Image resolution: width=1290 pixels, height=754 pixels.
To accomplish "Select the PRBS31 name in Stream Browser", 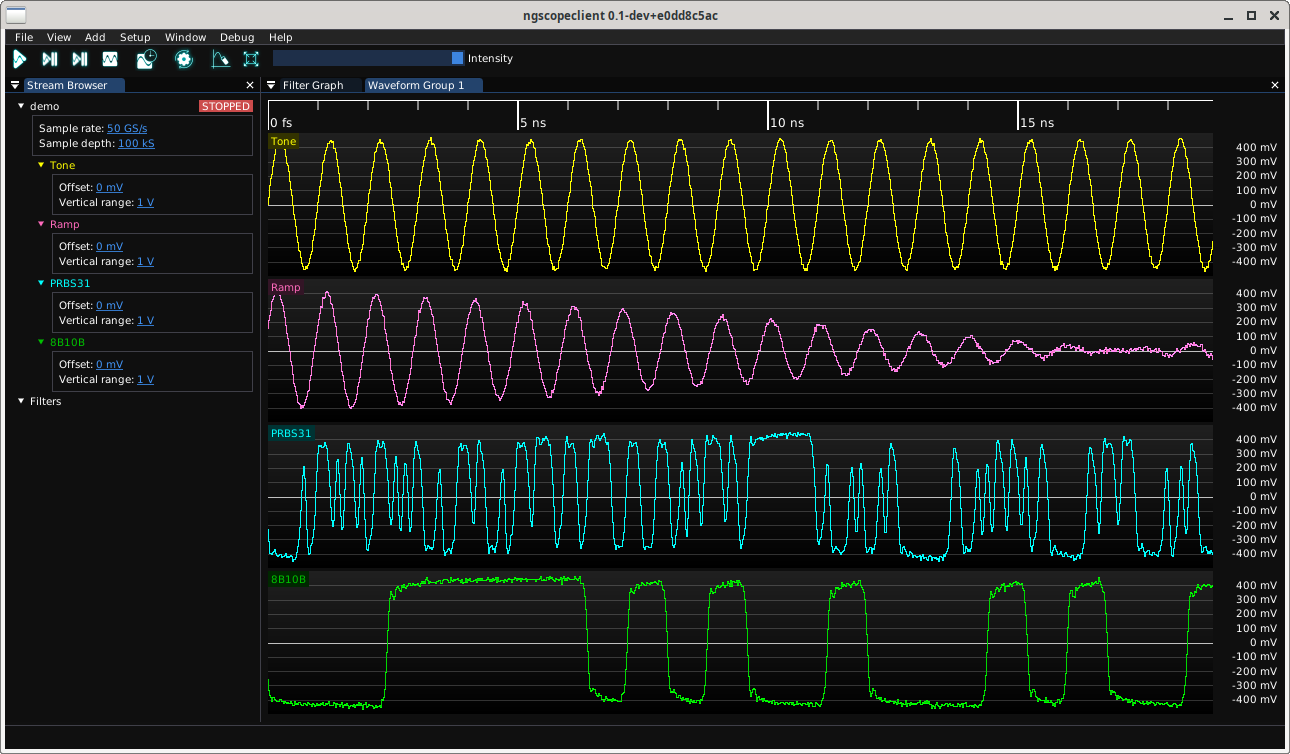I will 71,283.
